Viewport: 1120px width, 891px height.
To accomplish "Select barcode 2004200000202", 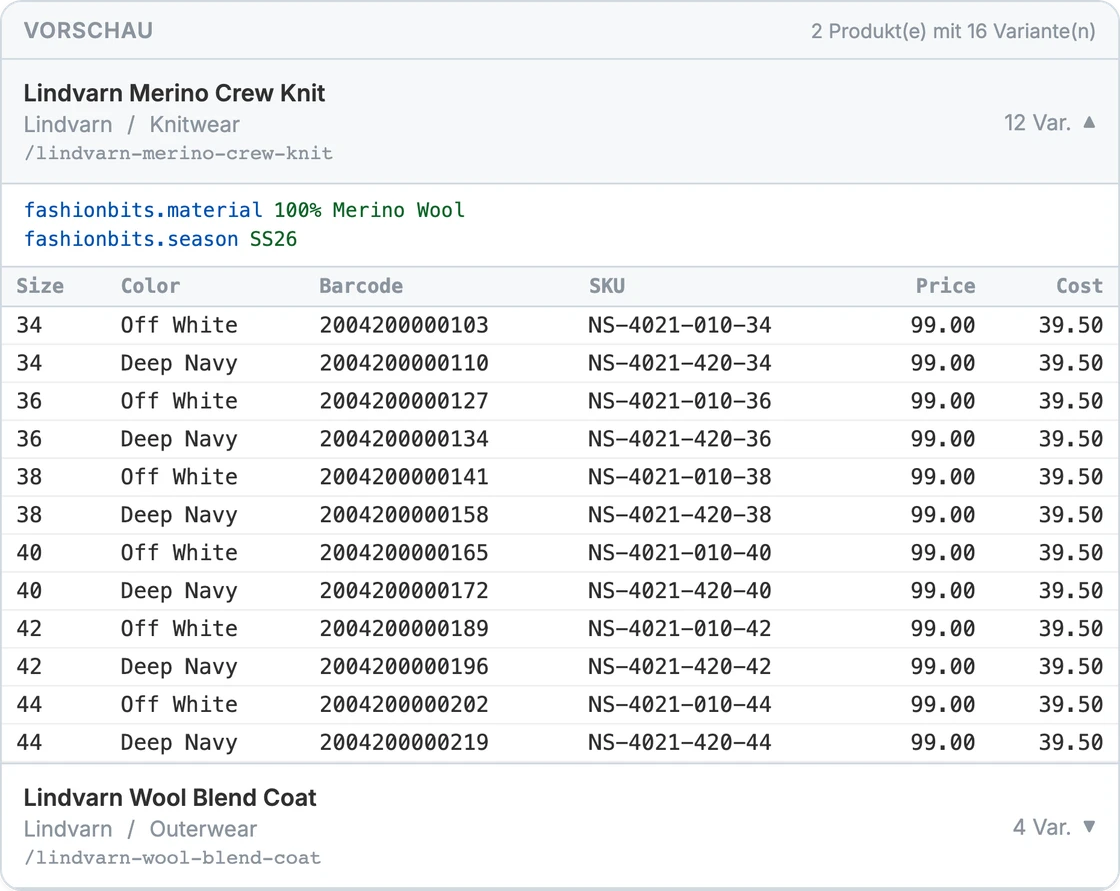I will coord(404,704).
